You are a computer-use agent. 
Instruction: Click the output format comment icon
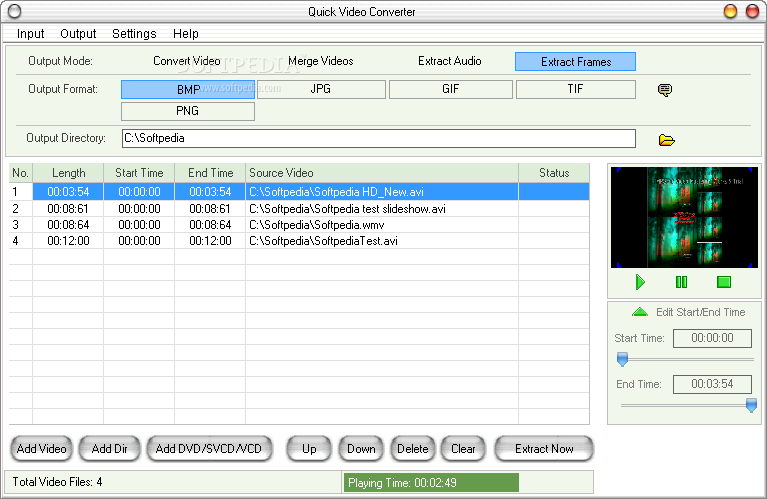coord(665,90)
